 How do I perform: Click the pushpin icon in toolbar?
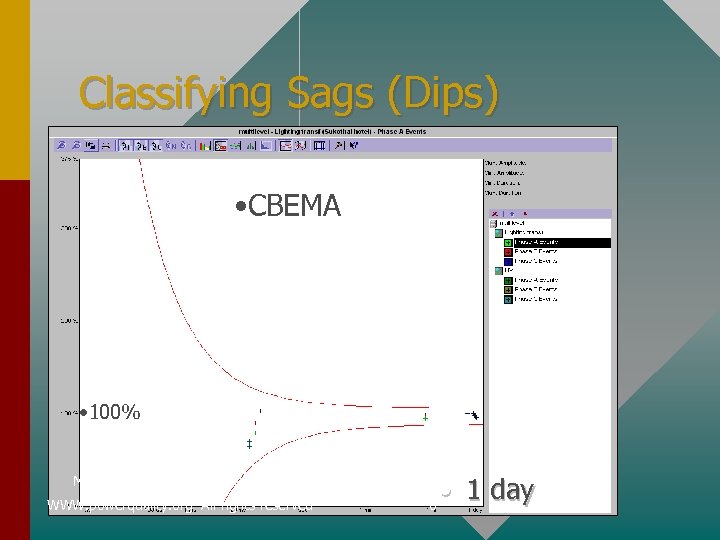click(339, 146)
